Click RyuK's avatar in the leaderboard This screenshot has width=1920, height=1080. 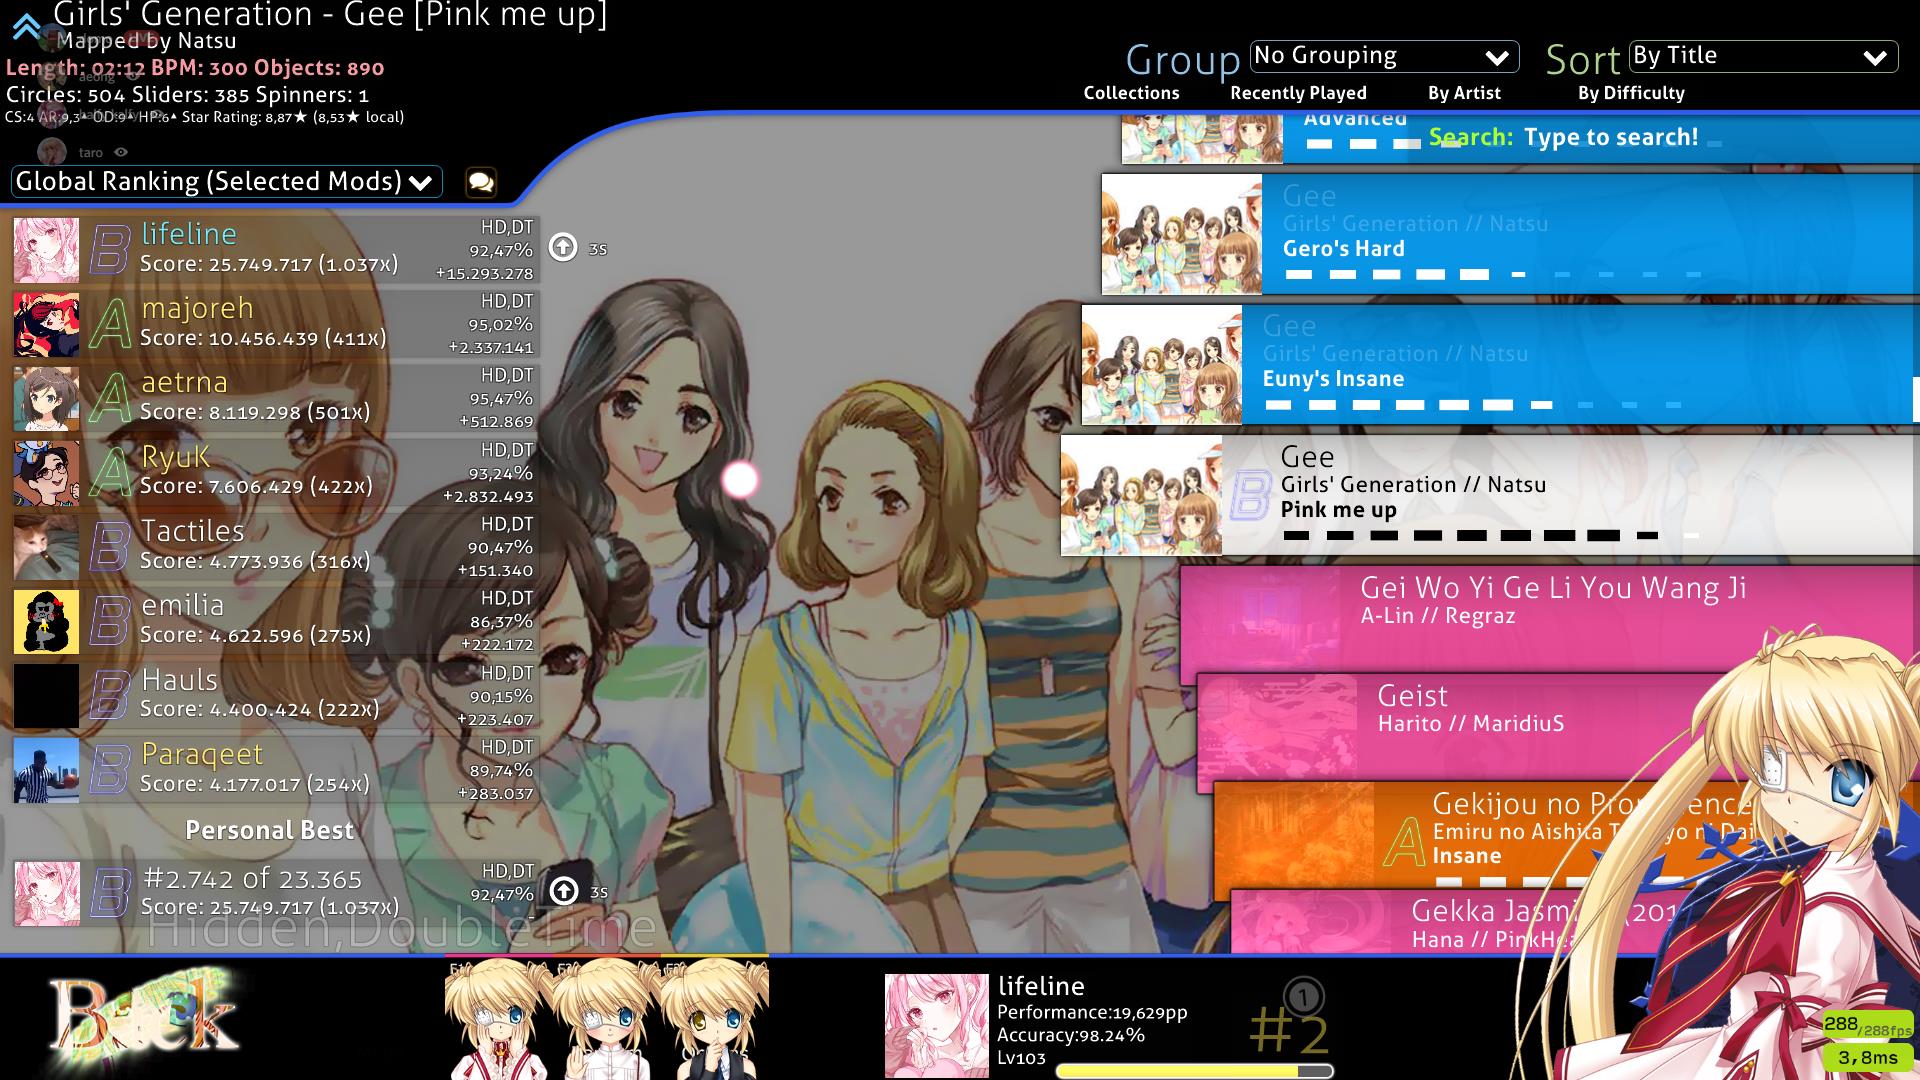(x=46, y=473)
